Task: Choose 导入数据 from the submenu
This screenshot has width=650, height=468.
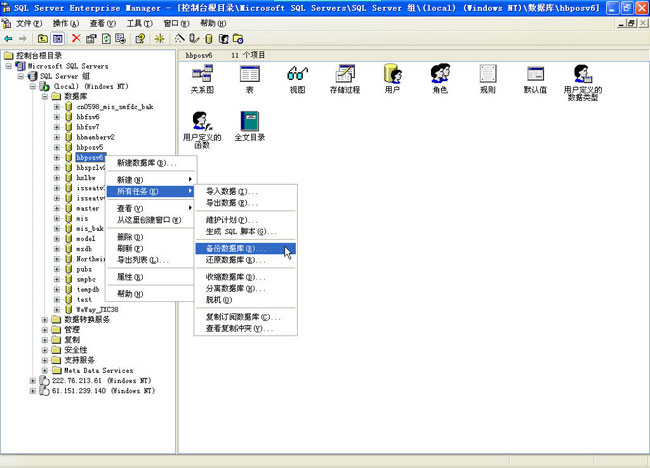Action: point(245,192)
